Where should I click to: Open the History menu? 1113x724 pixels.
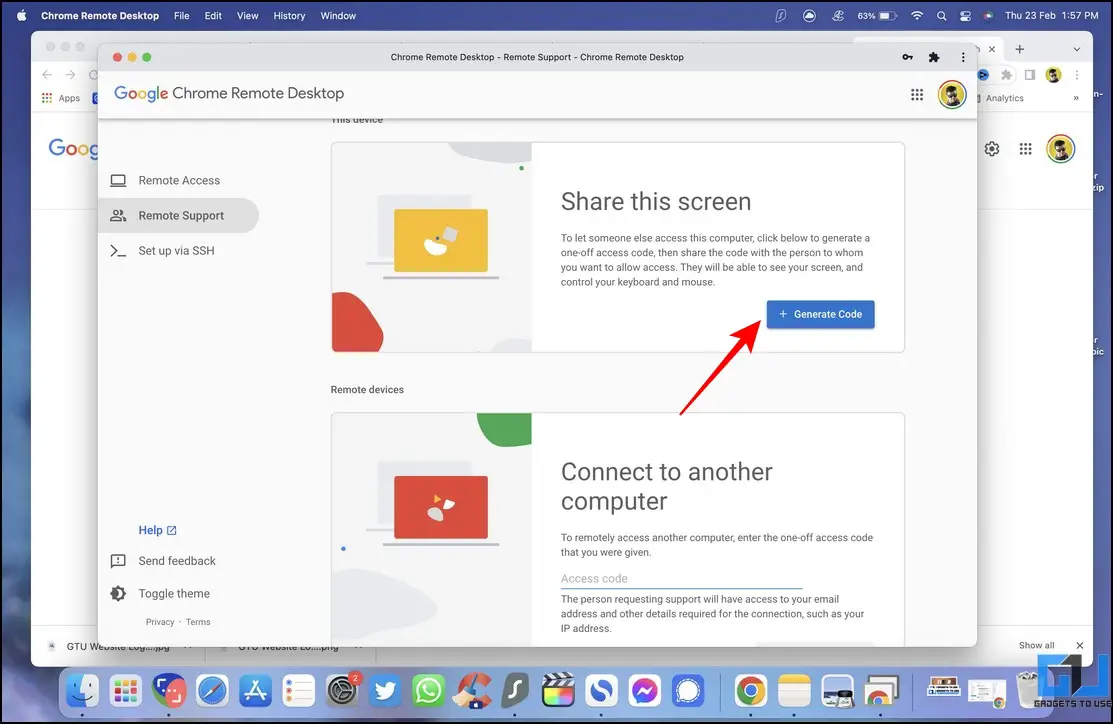[289, 16]
